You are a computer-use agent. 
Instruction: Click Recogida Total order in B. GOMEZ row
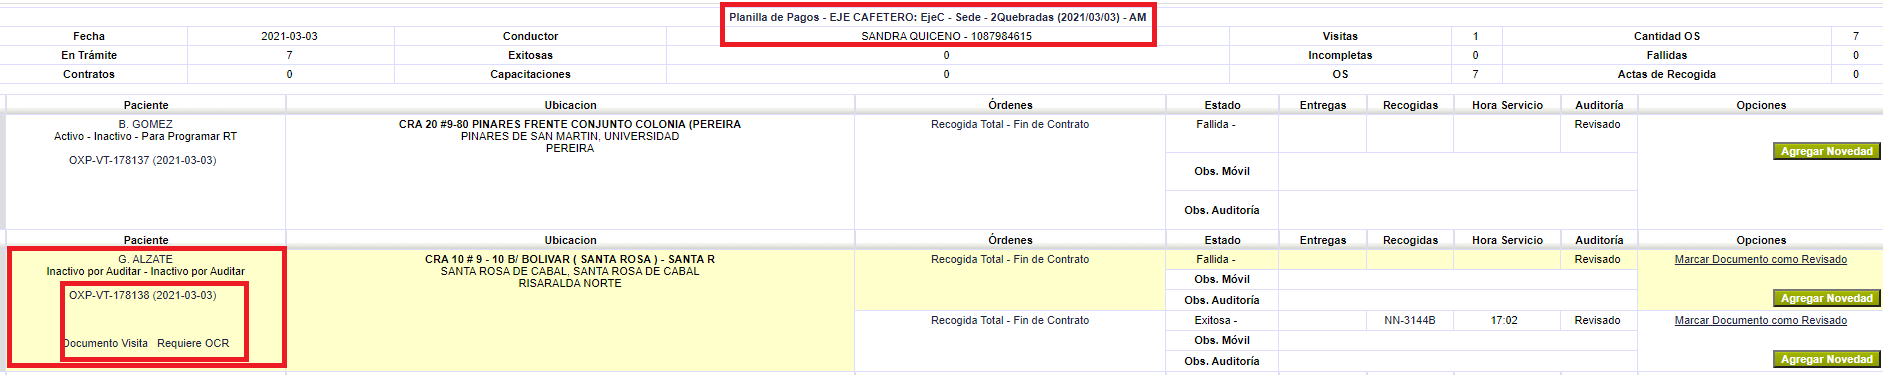click(1010, 124)
